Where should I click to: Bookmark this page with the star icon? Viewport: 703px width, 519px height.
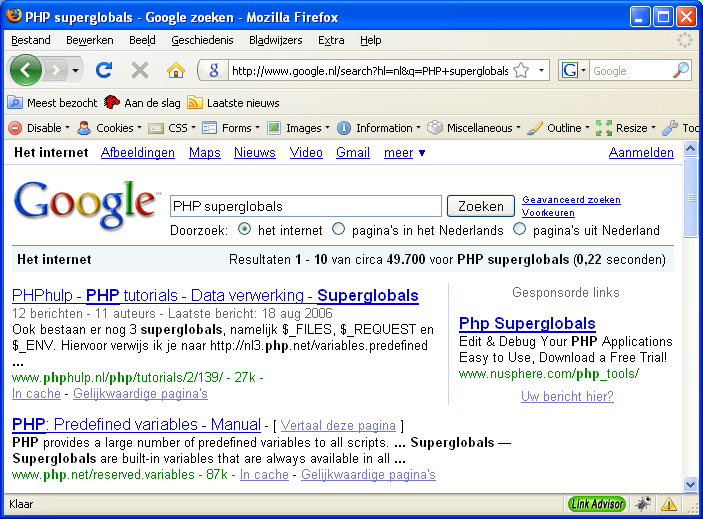pos(519,71)
